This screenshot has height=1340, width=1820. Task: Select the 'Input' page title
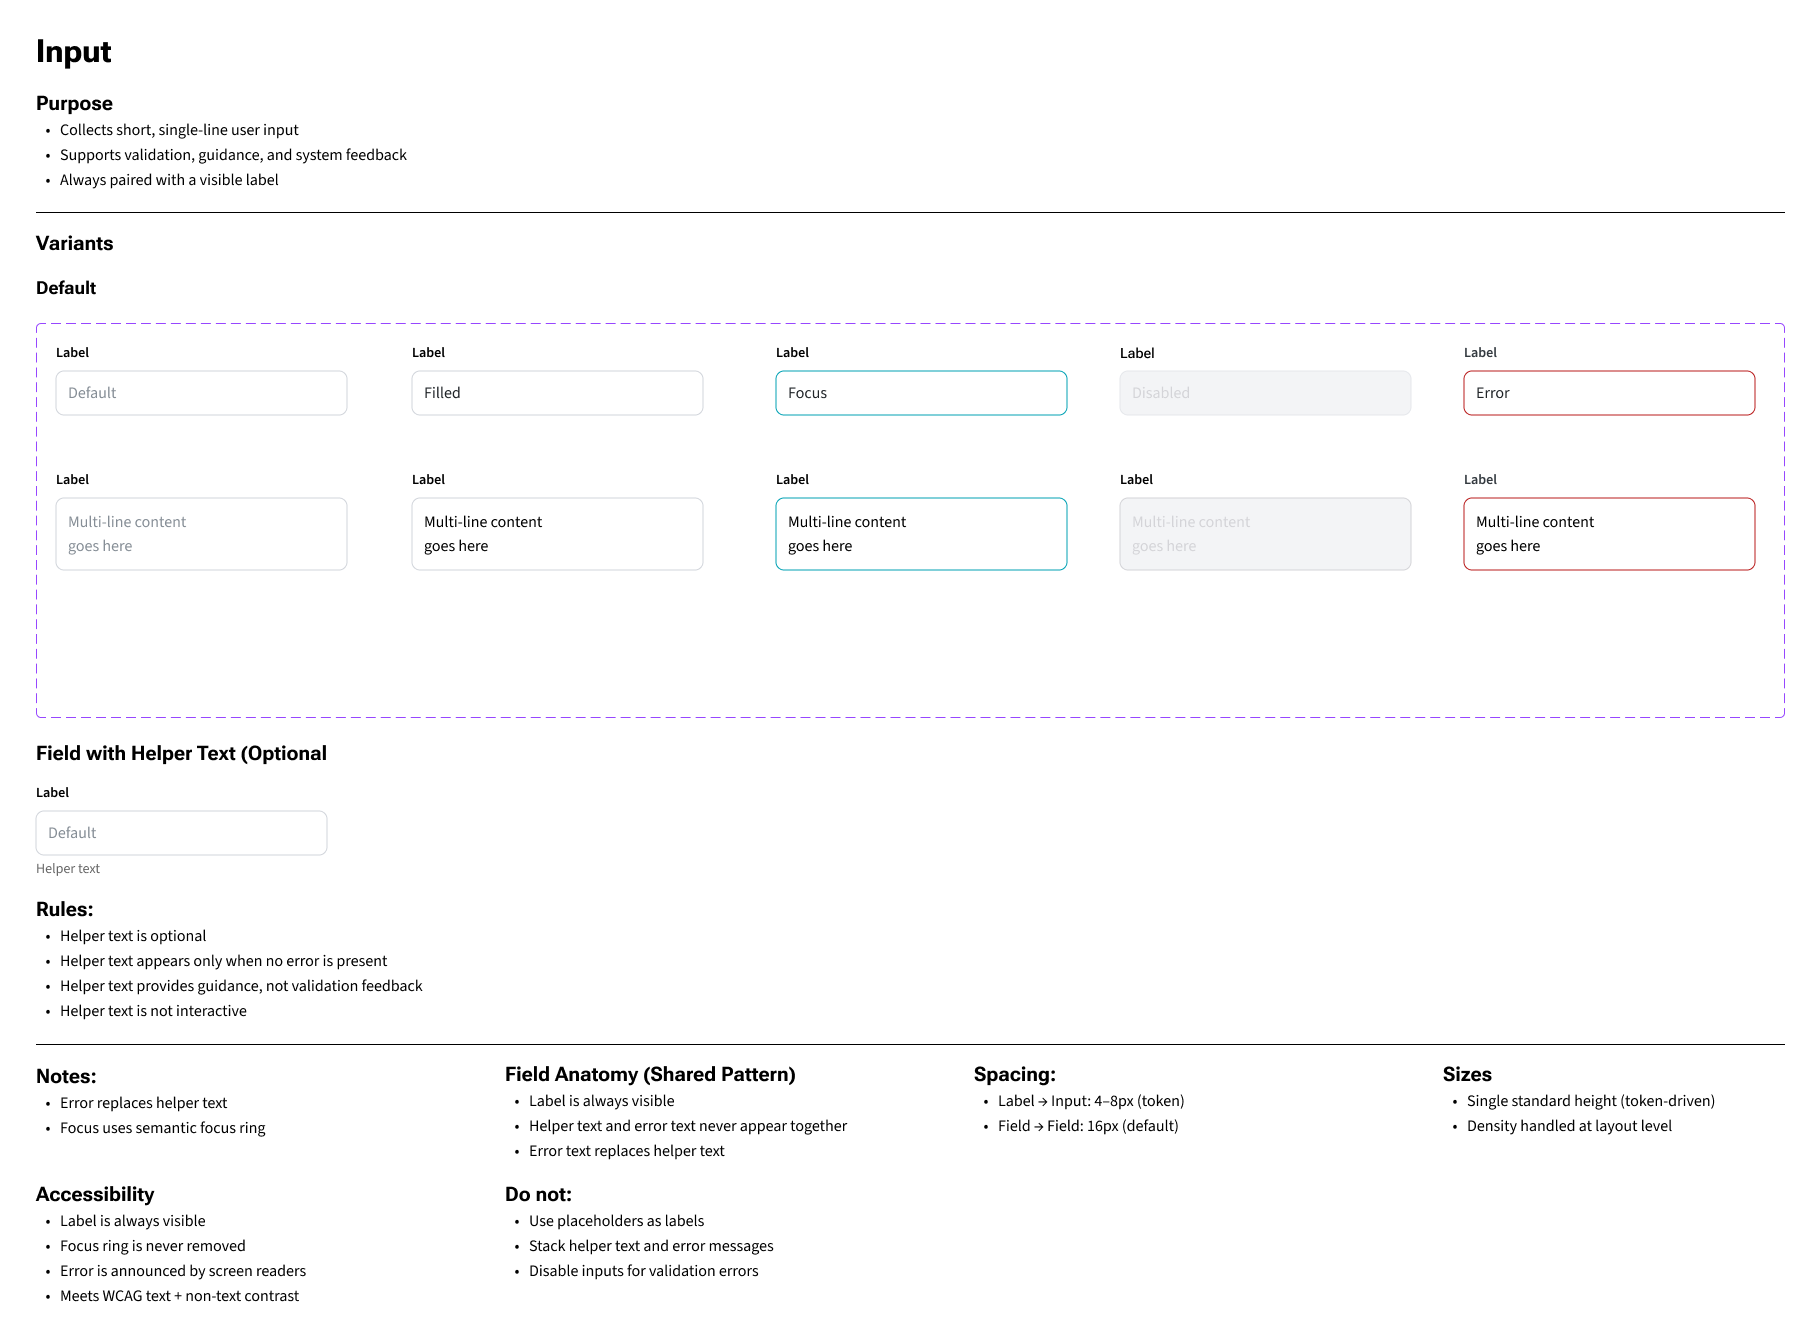click(73, 52)
